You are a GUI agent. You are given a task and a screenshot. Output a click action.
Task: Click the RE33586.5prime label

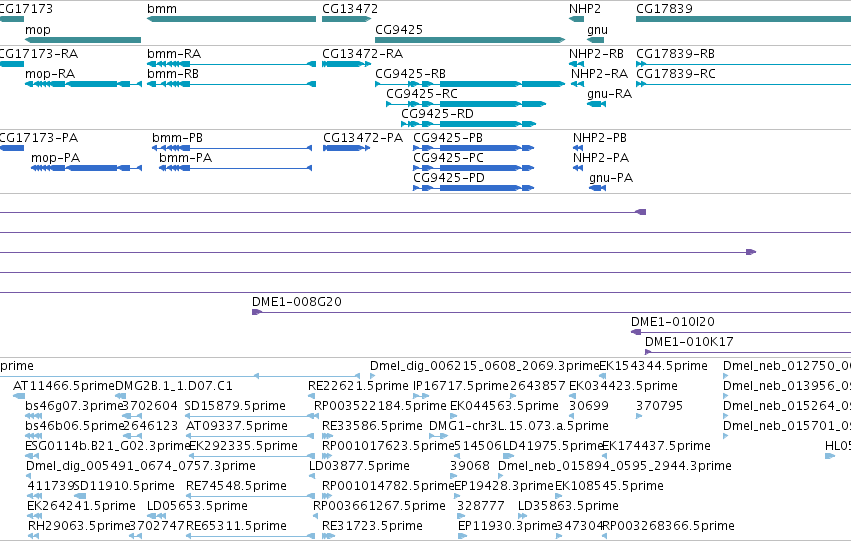[372, 426]
